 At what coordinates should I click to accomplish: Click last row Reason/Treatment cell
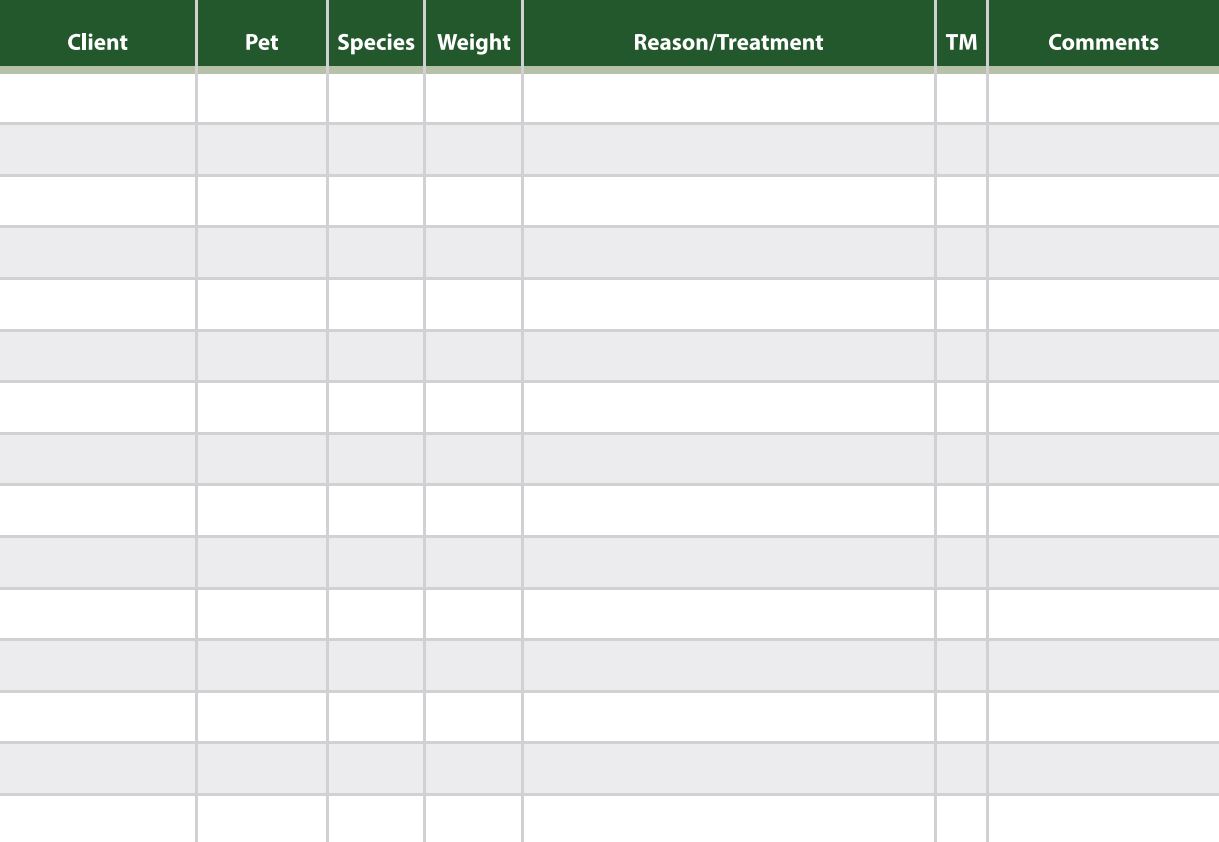tap(729, 819)
